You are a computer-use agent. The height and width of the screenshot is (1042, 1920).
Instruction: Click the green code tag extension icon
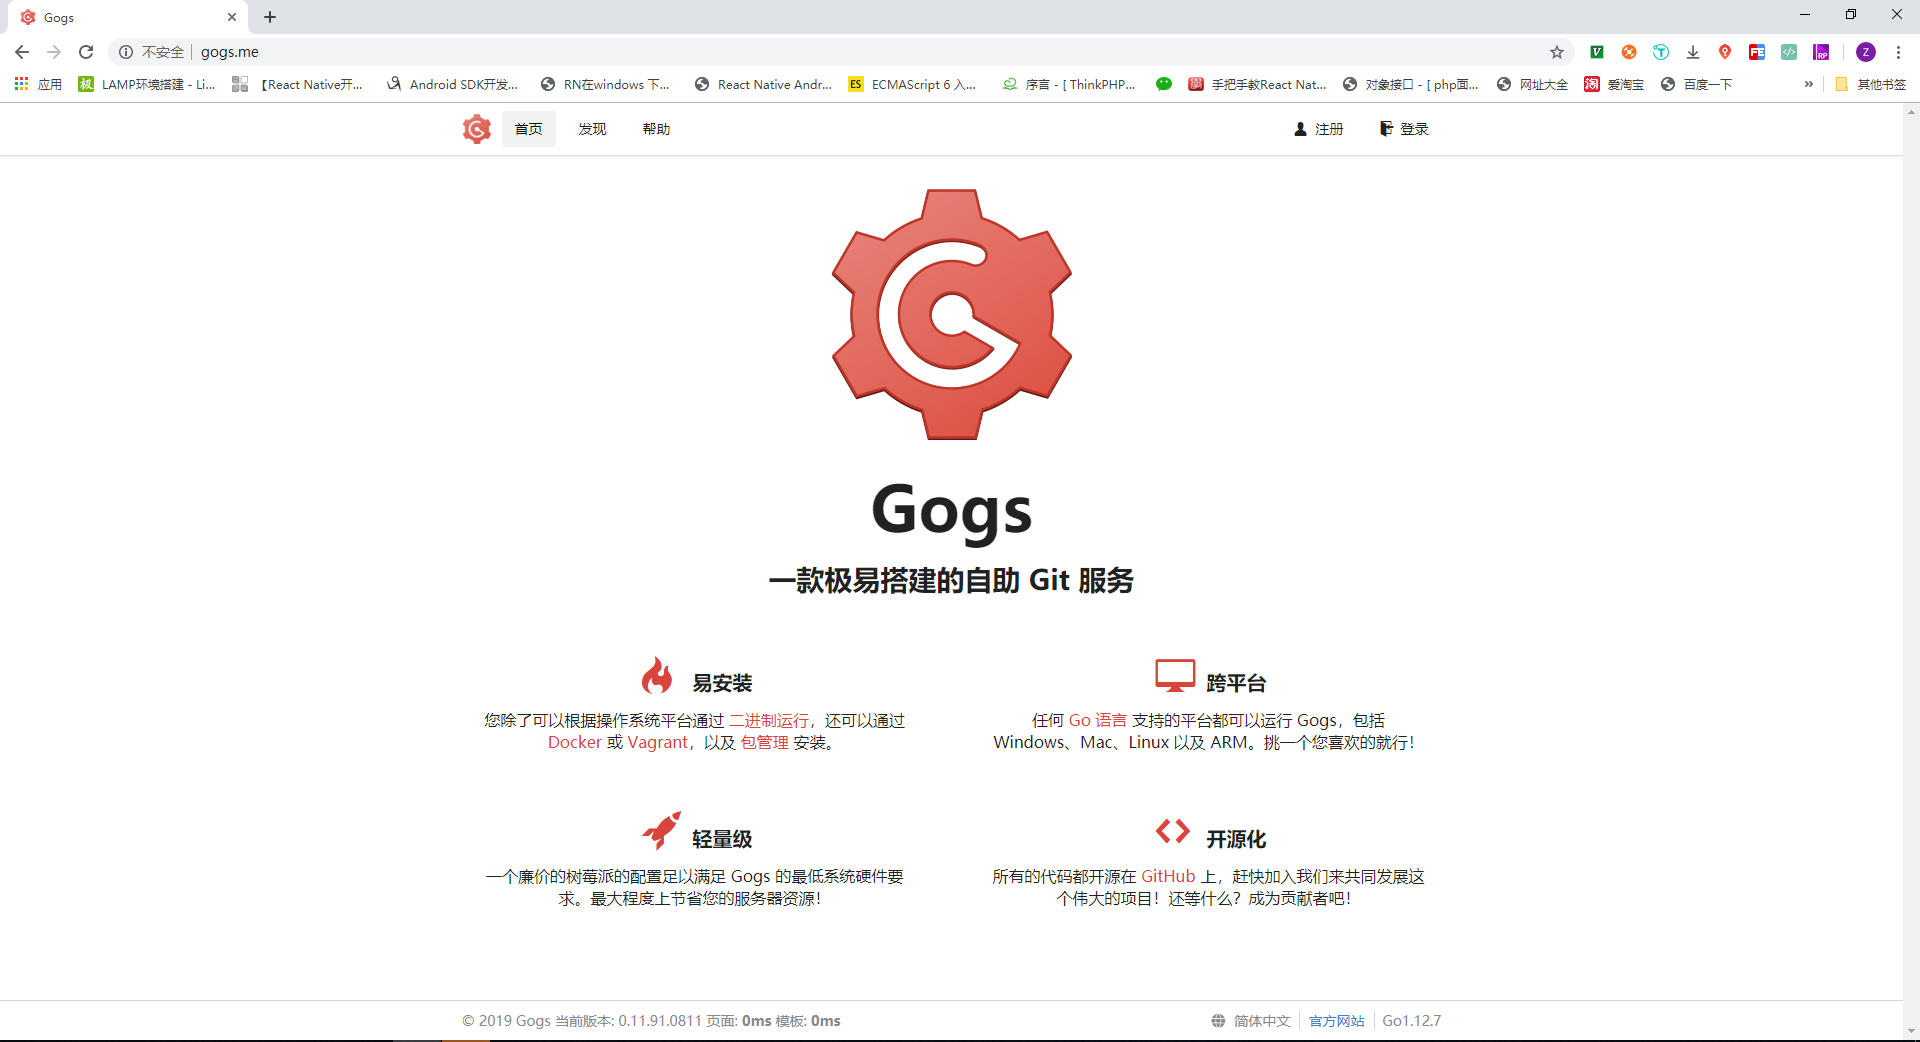coord(1789,52)
